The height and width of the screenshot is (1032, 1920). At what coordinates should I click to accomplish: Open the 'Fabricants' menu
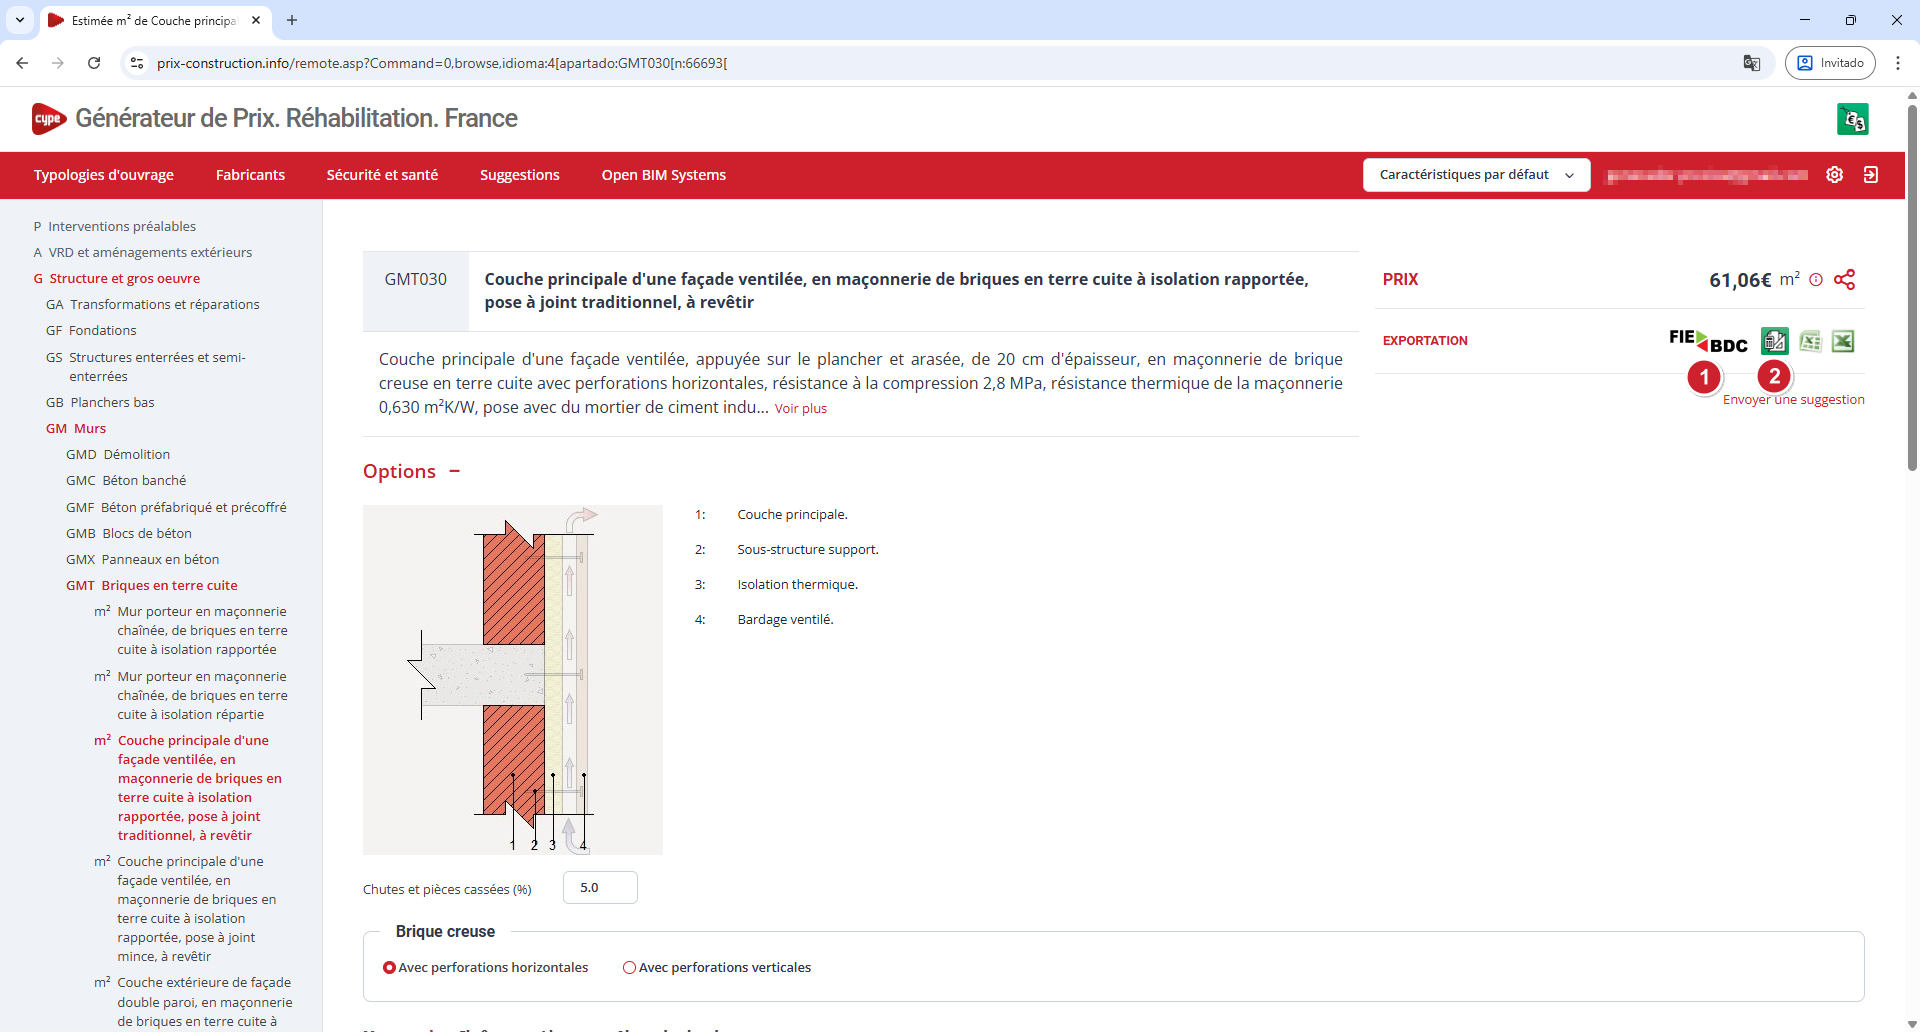[x=250, y=175]
